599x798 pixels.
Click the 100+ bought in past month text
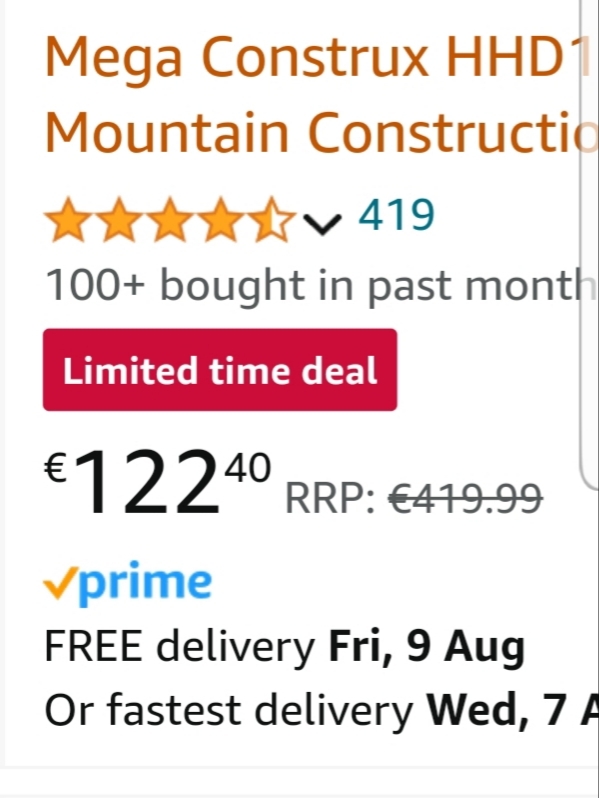point(320,285)
